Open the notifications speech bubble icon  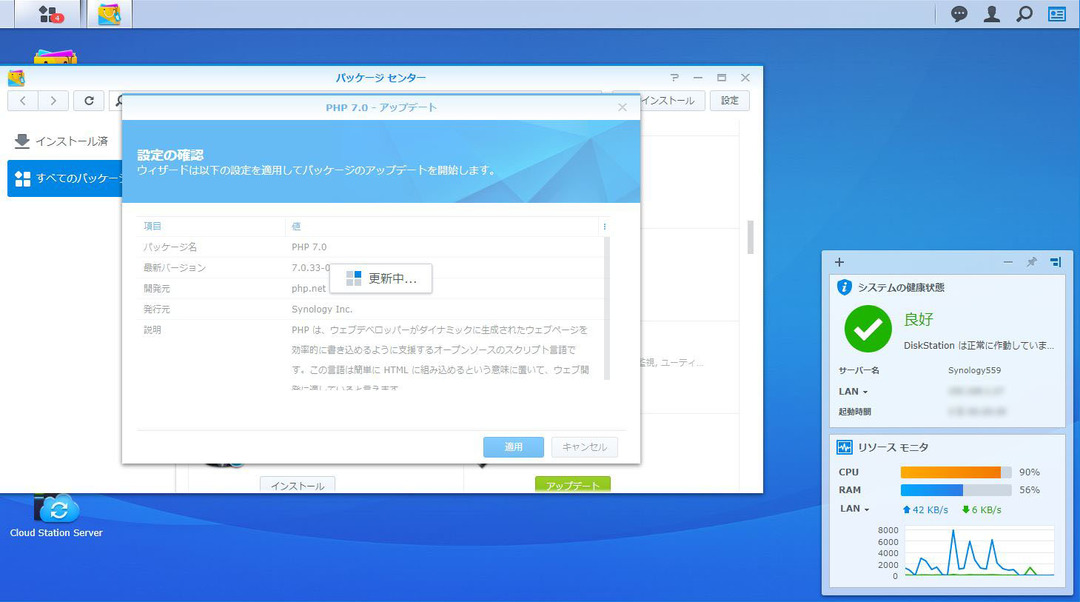click(959, 14)
